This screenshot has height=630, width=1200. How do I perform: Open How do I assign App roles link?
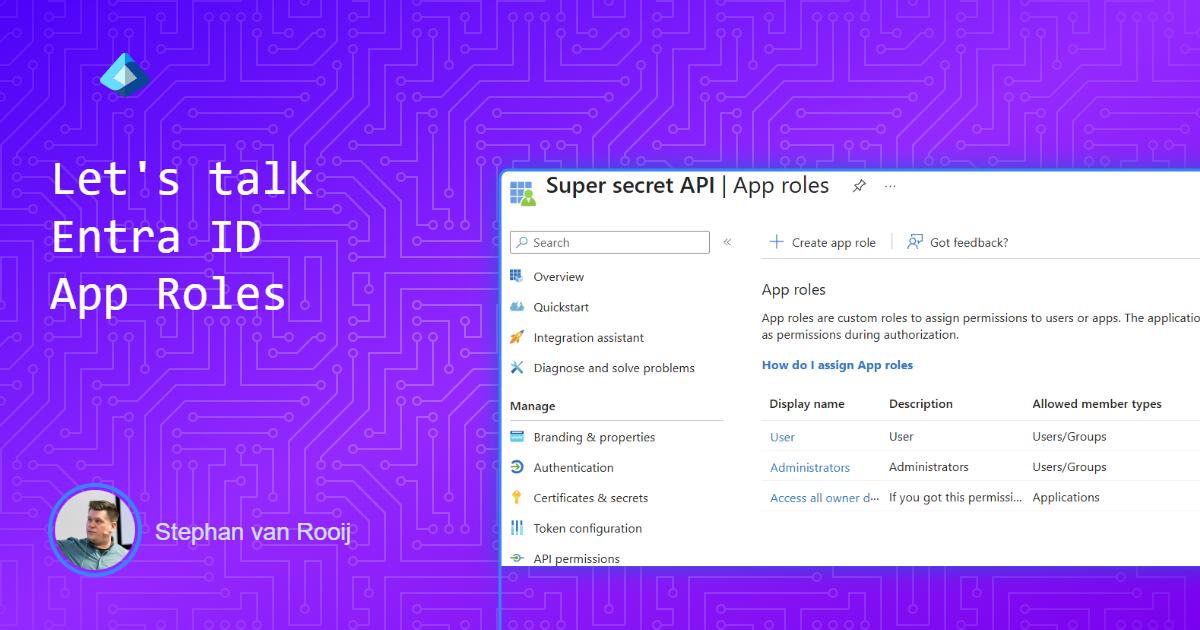point(838,365)
